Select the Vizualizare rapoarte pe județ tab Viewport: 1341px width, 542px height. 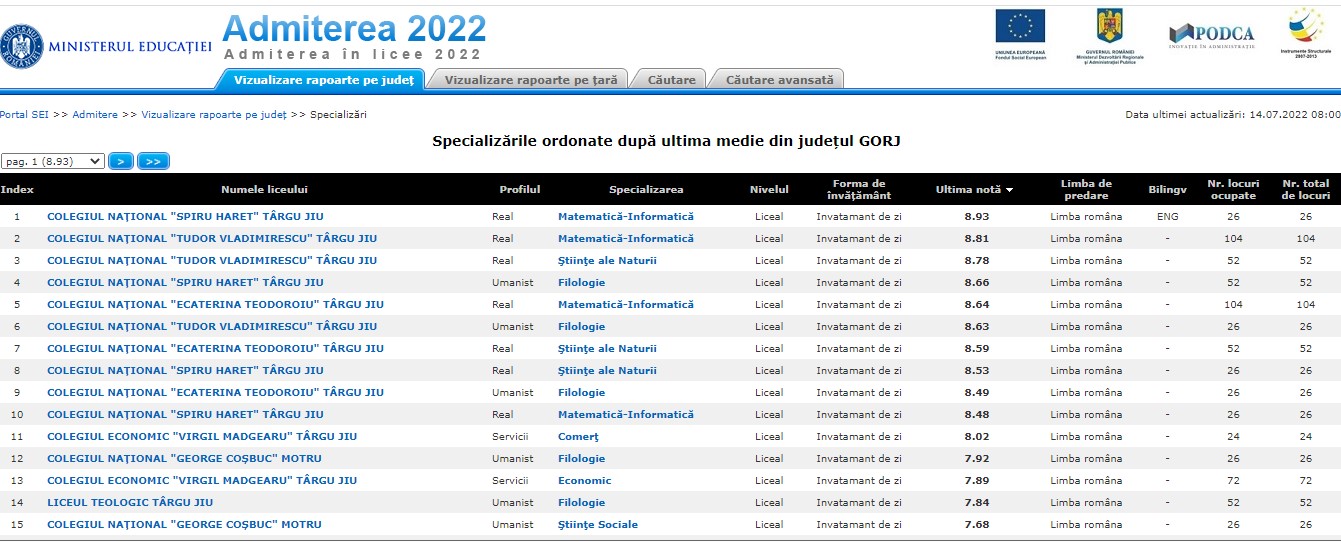pyautogui.click(x=323, y=80)
